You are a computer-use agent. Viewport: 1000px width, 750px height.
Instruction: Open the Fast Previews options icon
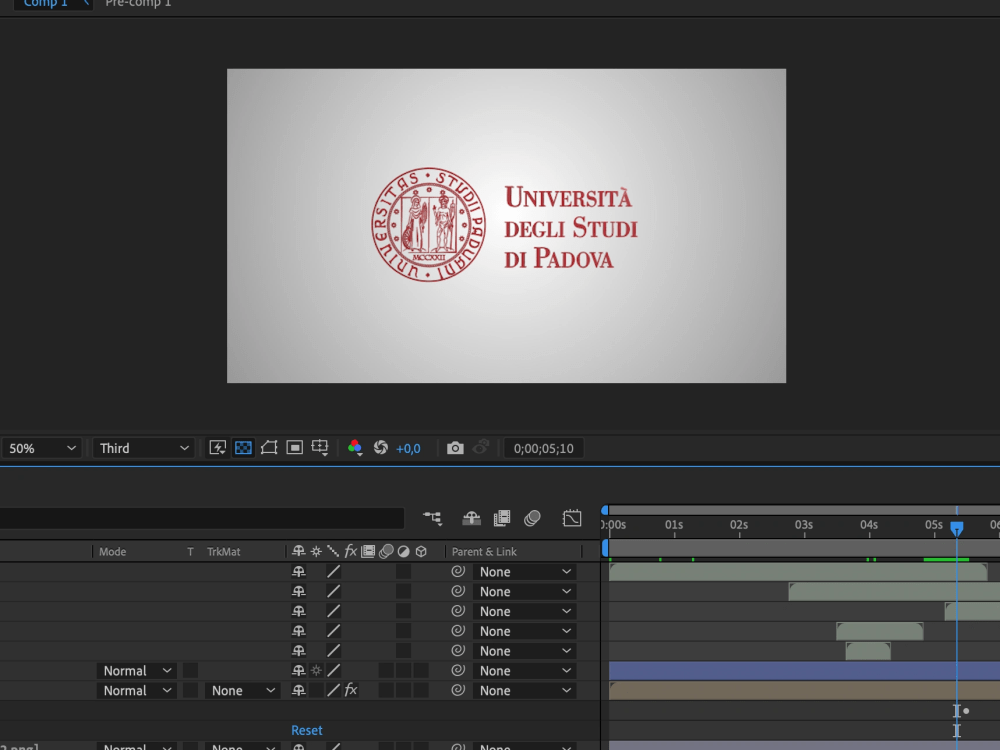click(217, 448)
